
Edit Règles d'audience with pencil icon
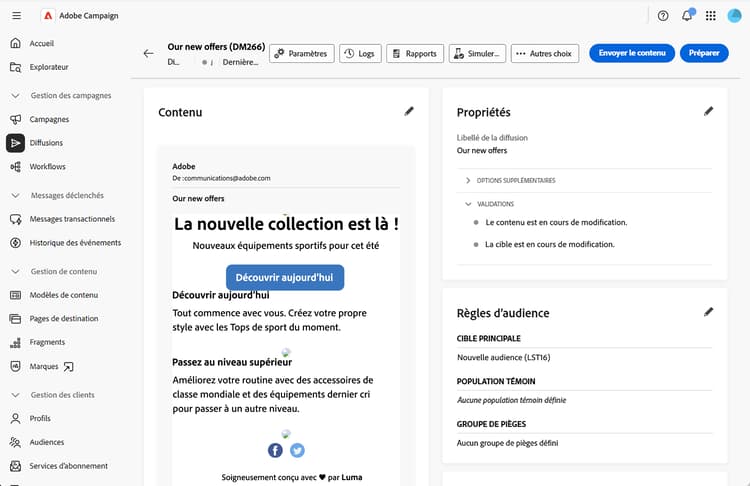click(708, 312)
